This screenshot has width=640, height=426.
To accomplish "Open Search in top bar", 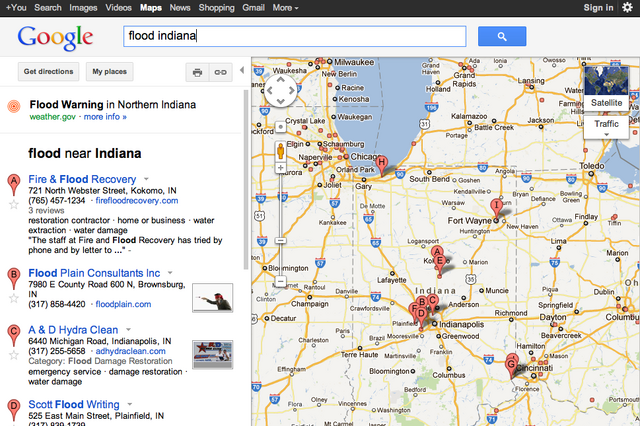I will (x=48, y=8).
